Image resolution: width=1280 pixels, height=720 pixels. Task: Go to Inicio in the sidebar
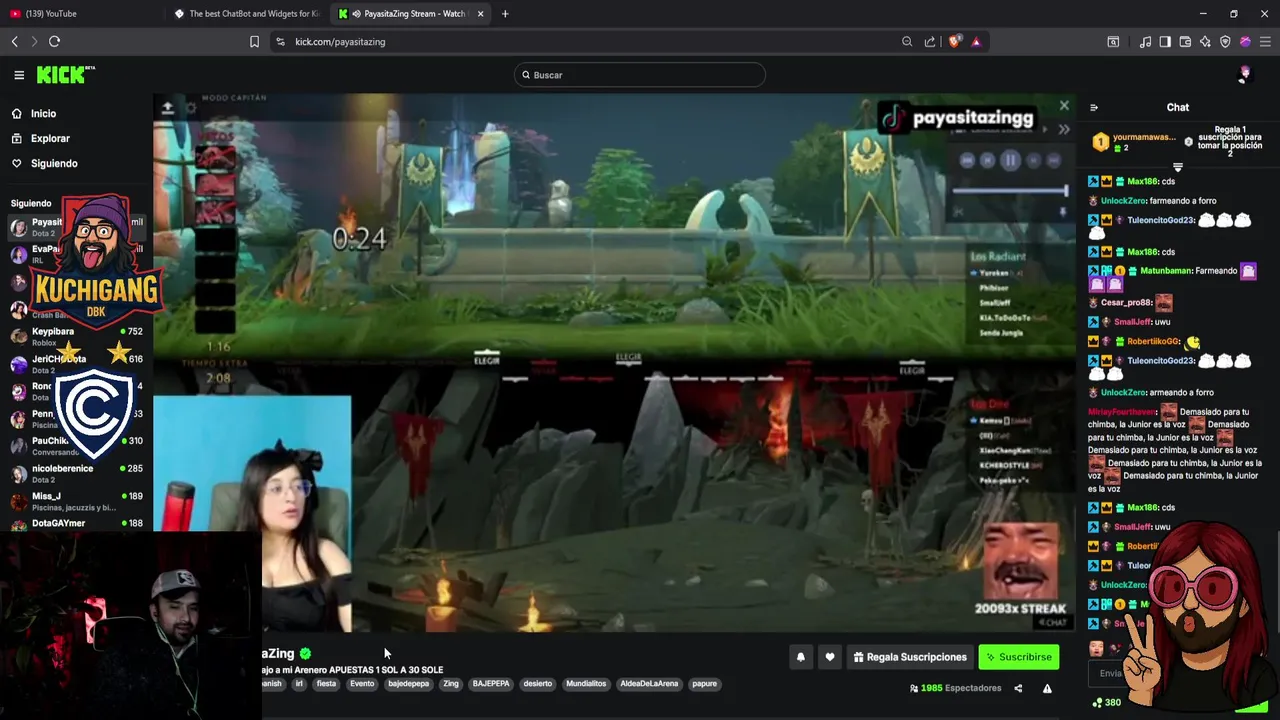pyautogui.click(x=43, y=114)
